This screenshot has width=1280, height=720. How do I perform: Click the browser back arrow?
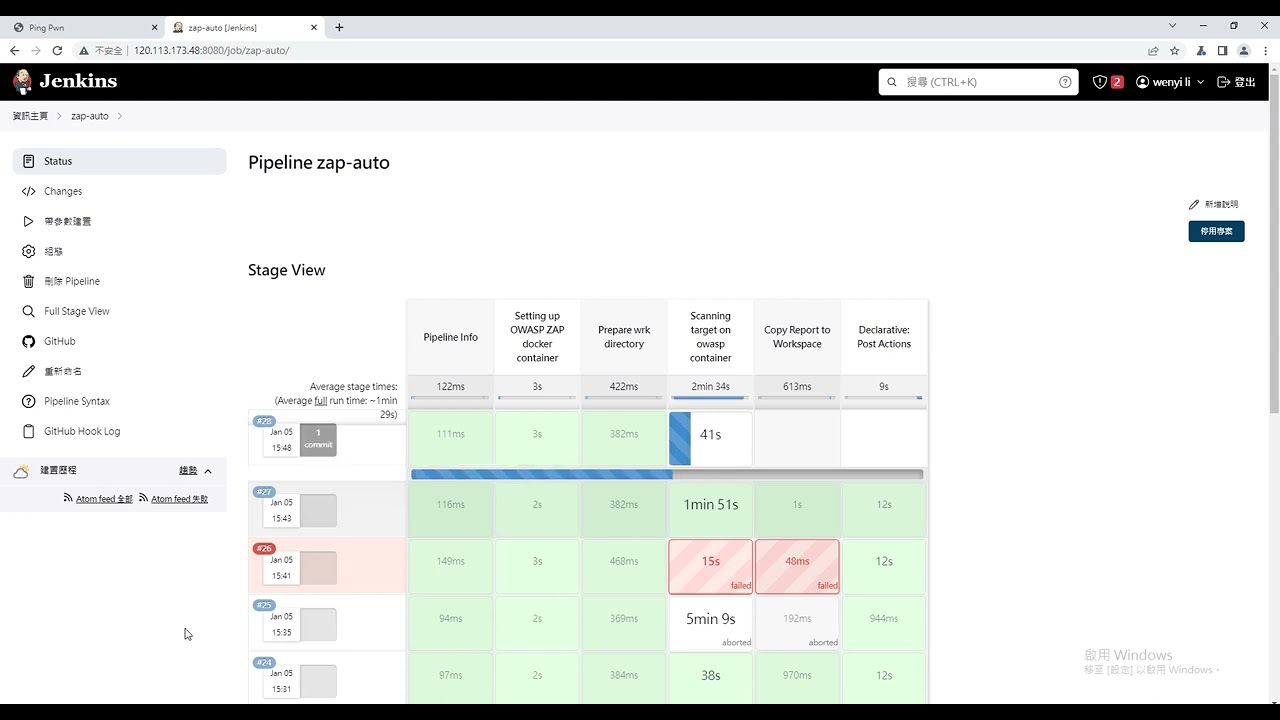(14, 50)
